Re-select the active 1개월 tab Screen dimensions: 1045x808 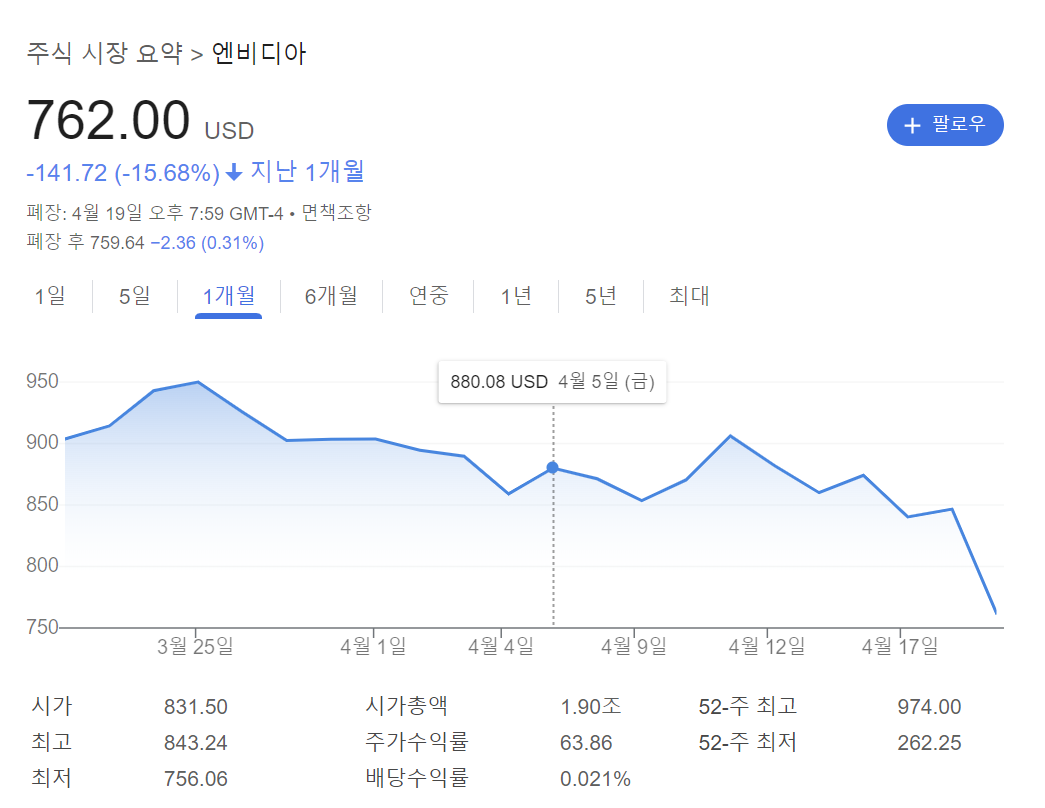pos(229,296)
